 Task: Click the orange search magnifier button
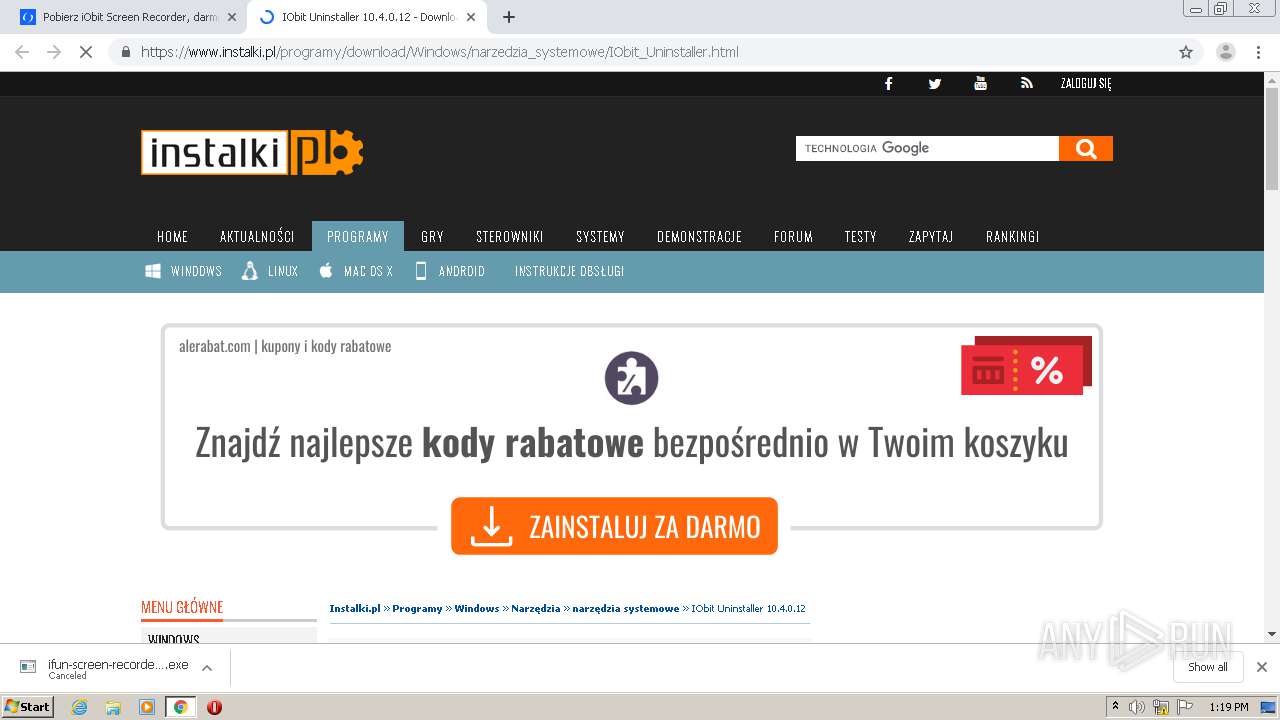1086,149
